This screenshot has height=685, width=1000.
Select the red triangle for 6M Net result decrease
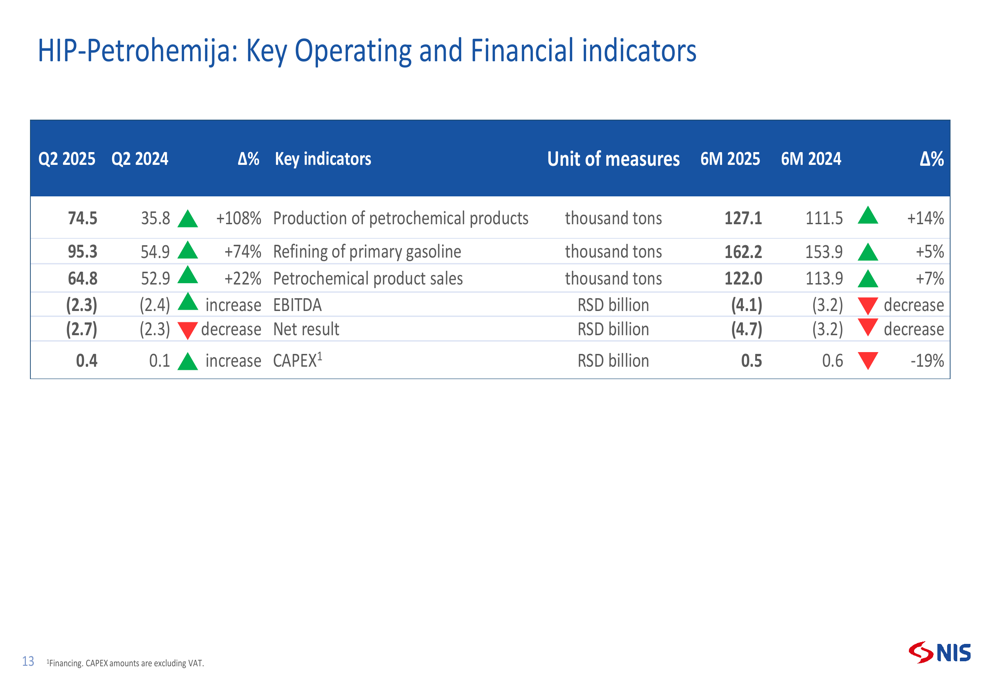[x=868, y=328]
